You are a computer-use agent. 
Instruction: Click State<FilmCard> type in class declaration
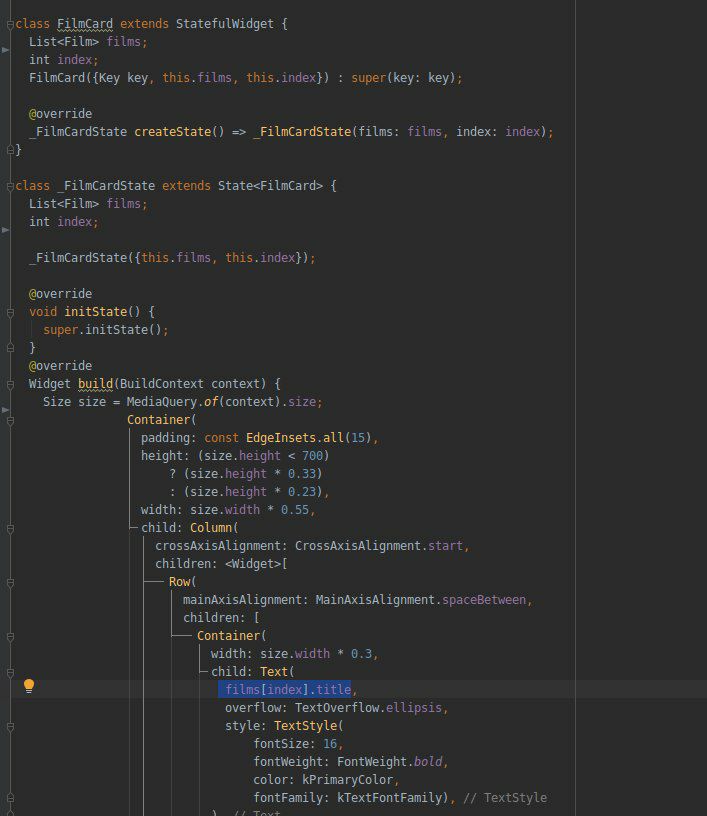click(x=270, y=186)
